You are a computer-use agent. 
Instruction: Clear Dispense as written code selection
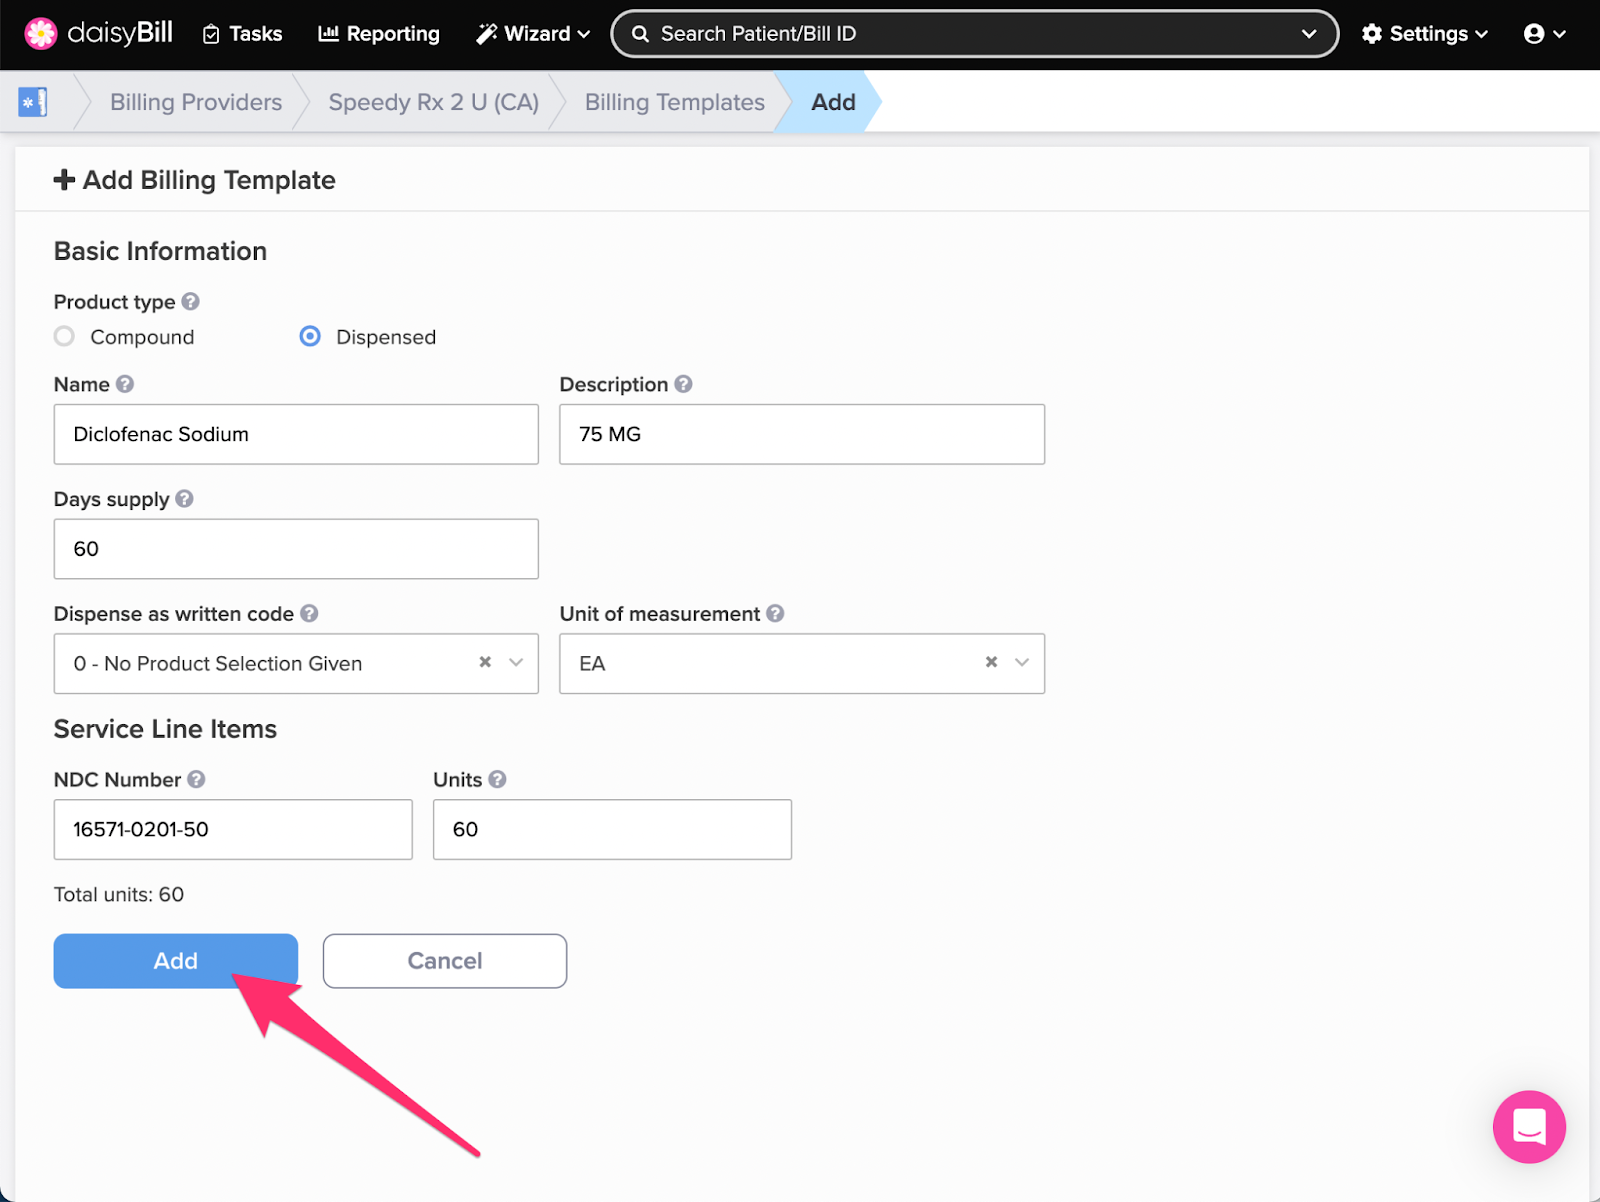[485, 662]
